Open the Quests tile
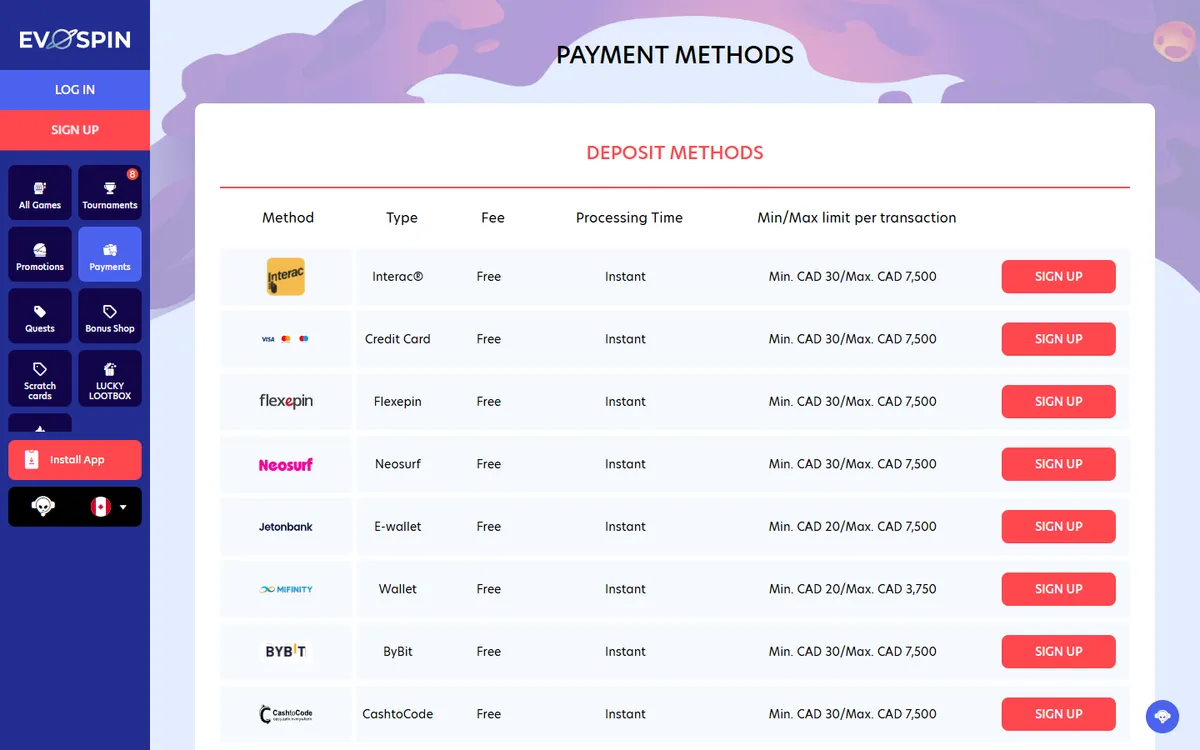This screenshot has height=750, width=1200. click(x=40, y=317)
